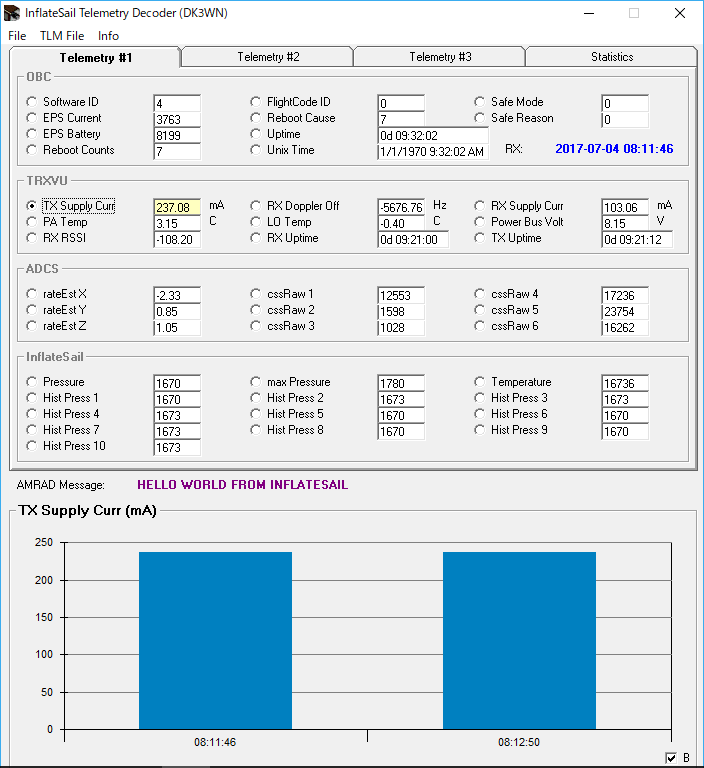The height and width of the screenshot is (768, 704).
Task: Select the Safe Mode radio button
Action: [x=480, y=102]
